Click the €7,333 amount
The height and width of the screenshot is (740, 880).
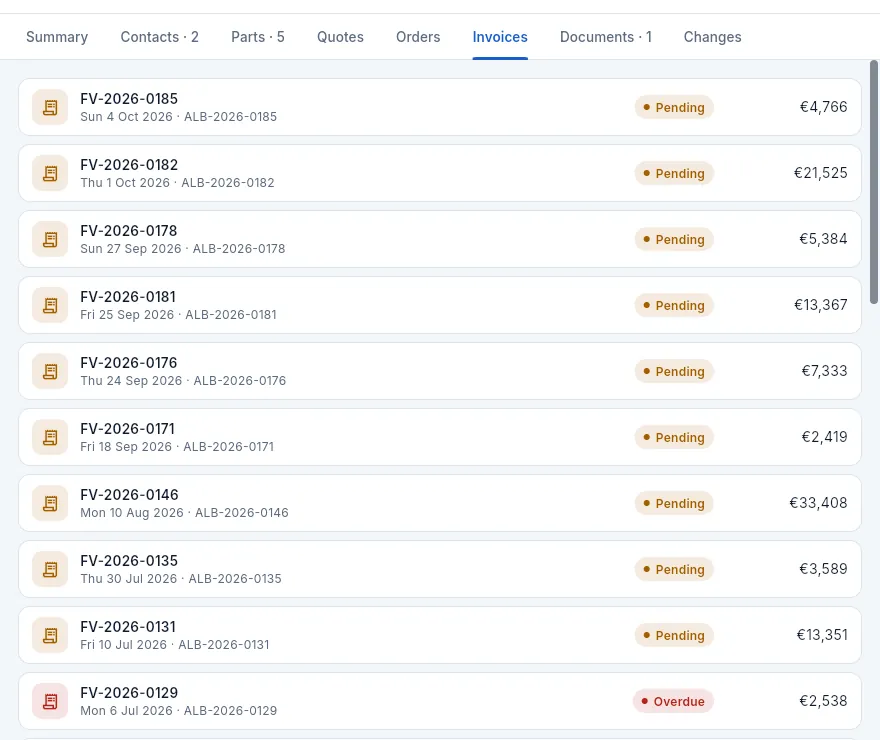click(x=824, y=371)
